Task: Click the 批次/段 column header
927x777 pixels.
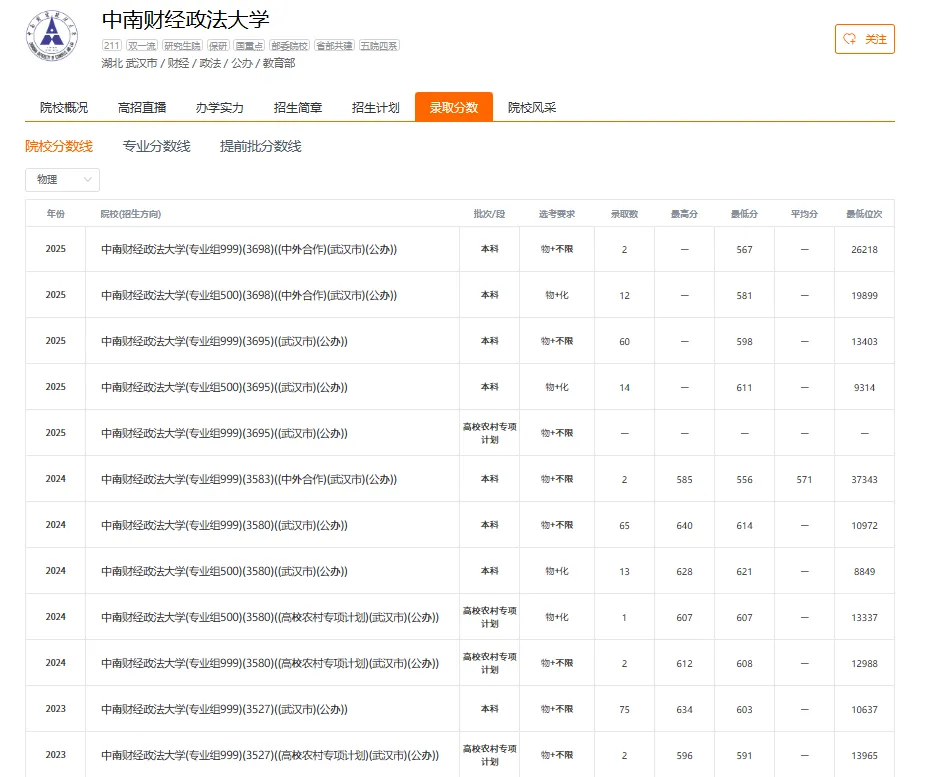Action: coord(490,213)
